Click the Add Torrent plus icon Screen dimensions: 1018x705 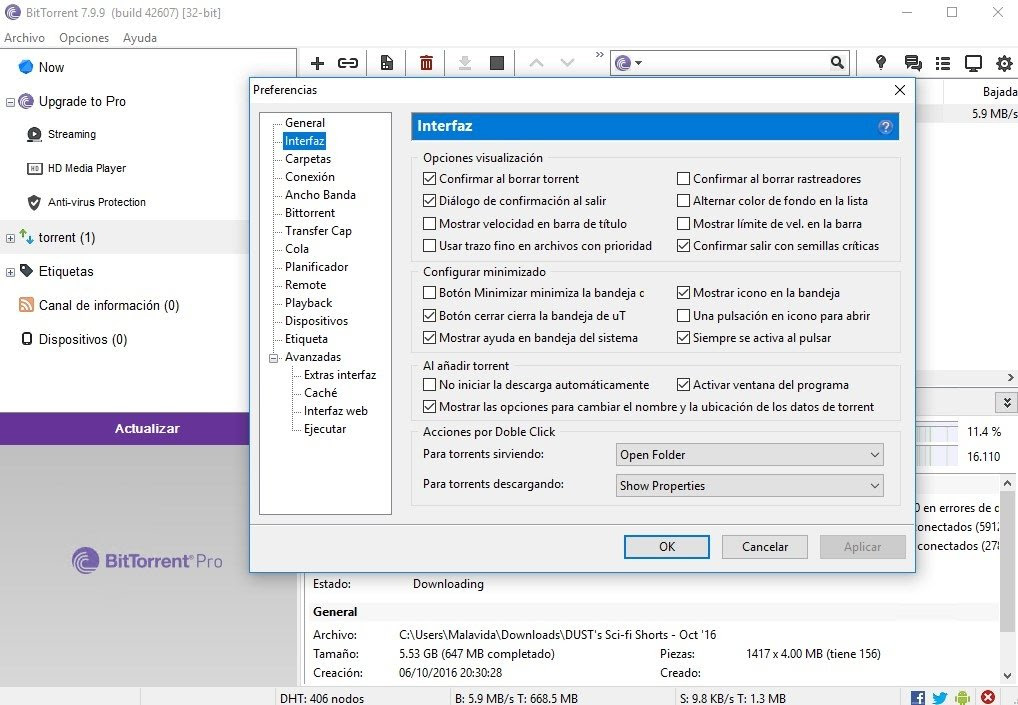(317, 63)
